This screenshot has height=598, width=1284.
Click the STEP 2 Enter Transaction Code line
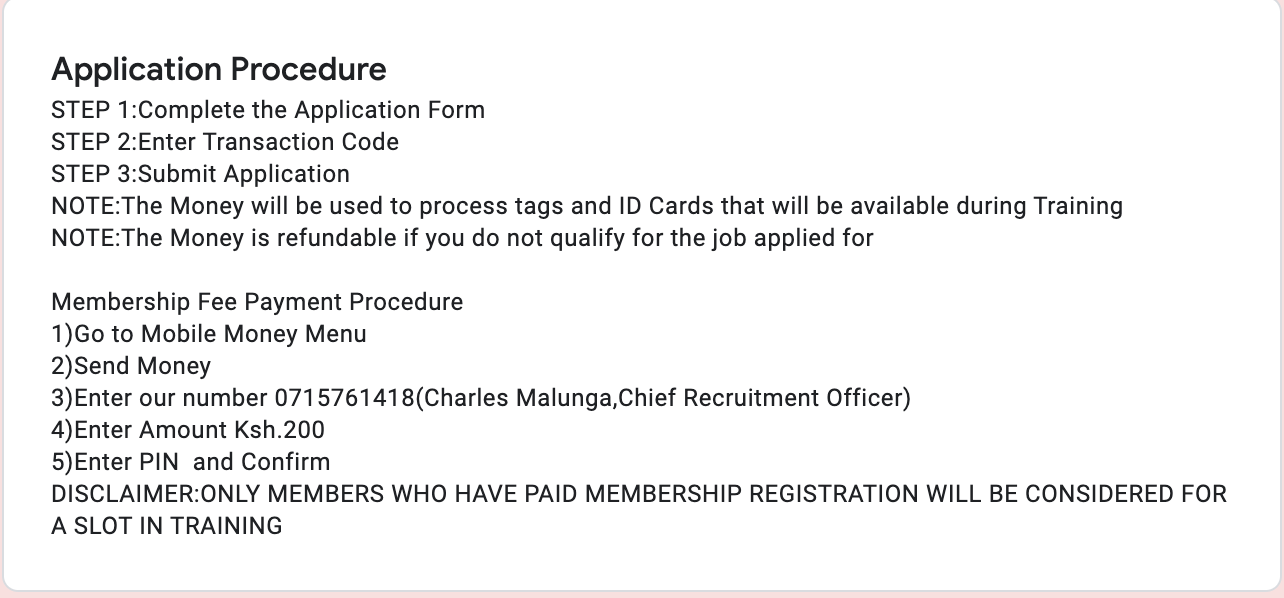pyautogui.click(x=224, y=142)
